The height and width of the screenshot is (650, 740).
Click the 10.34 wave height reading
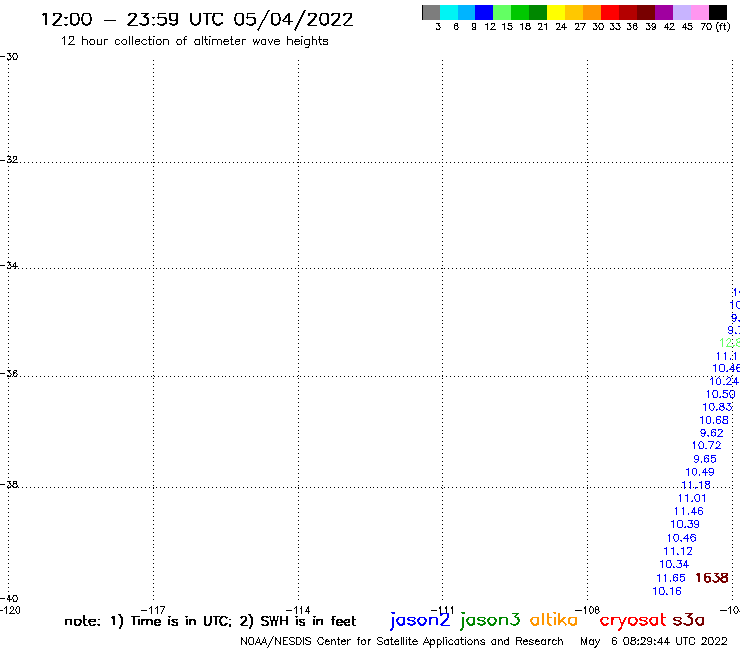point(674,564)
